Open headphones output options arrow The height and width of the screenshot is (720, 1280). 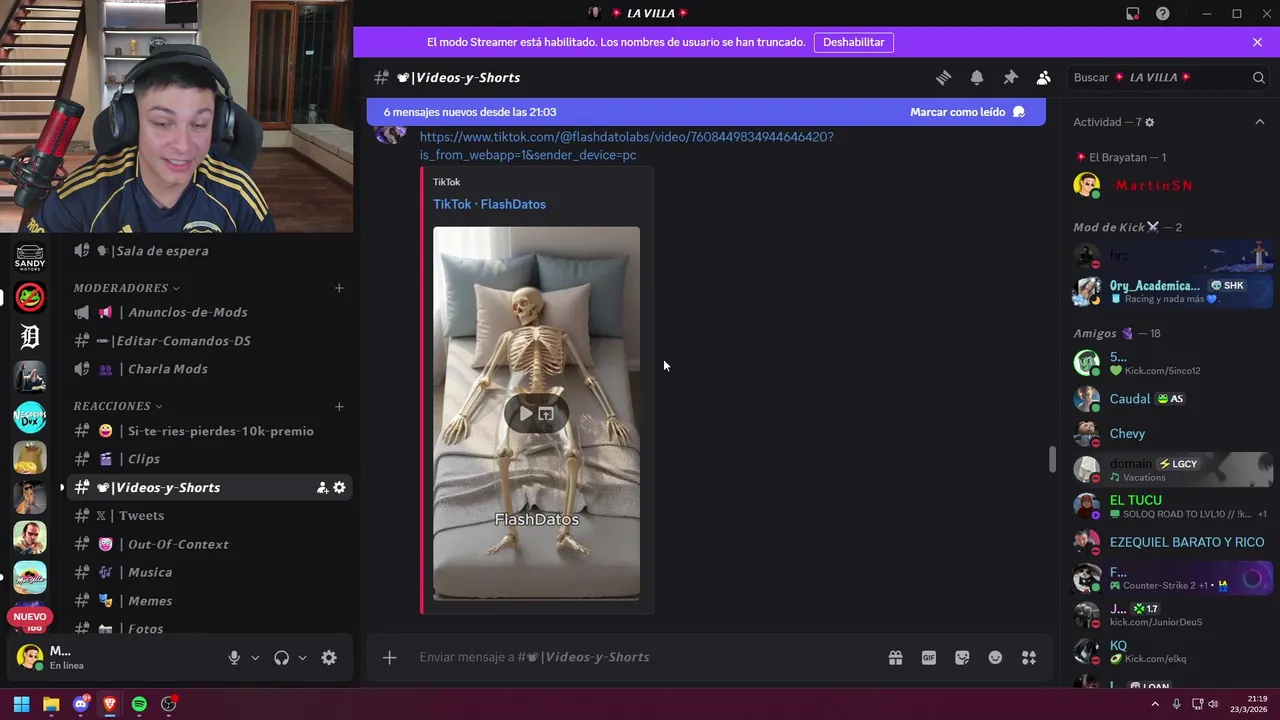point(302,658)
